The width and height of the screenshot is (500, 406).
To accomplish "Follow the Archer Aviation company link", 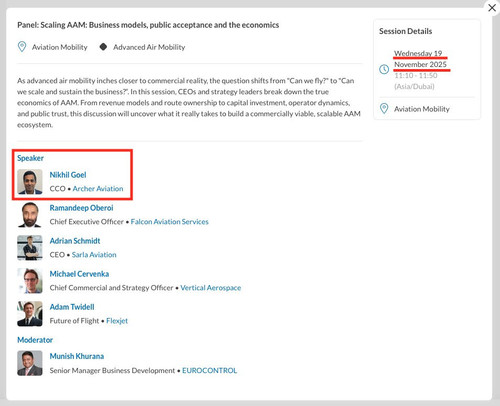I will (x=98, y=189).
